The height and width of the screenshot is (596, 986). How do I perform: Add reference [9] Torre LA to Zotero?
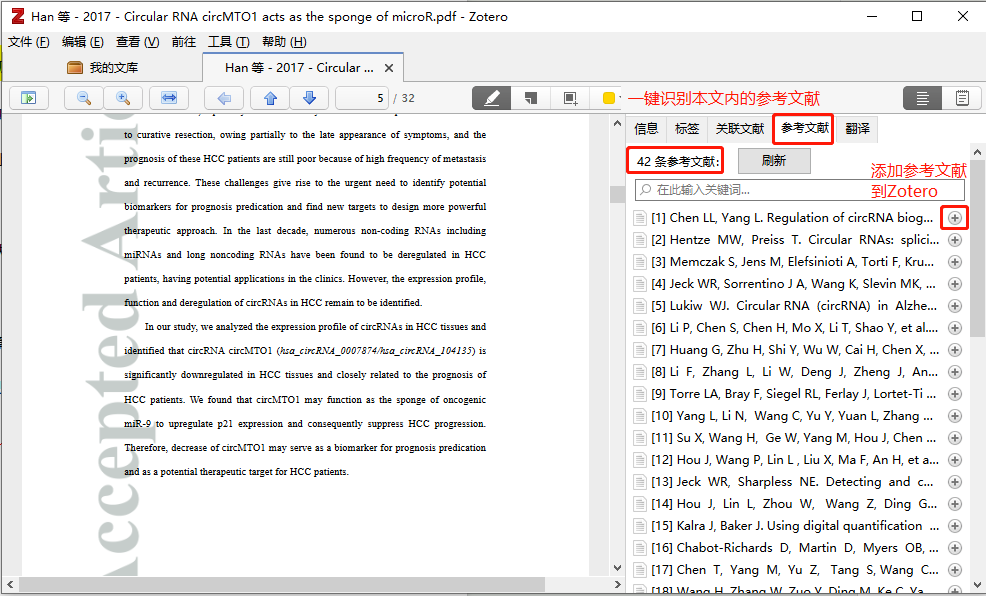click(x=955, y=394)
